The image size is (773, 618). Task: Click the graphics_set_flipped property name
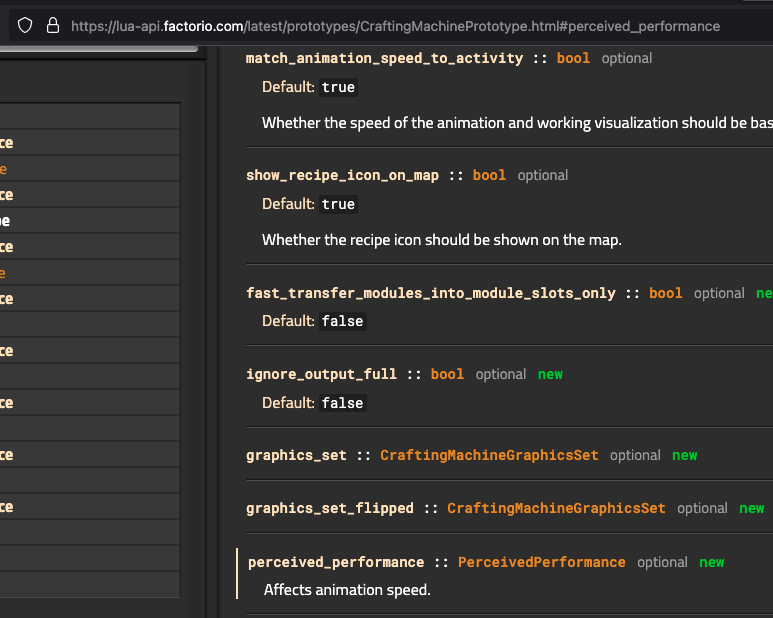coord(329,508)
